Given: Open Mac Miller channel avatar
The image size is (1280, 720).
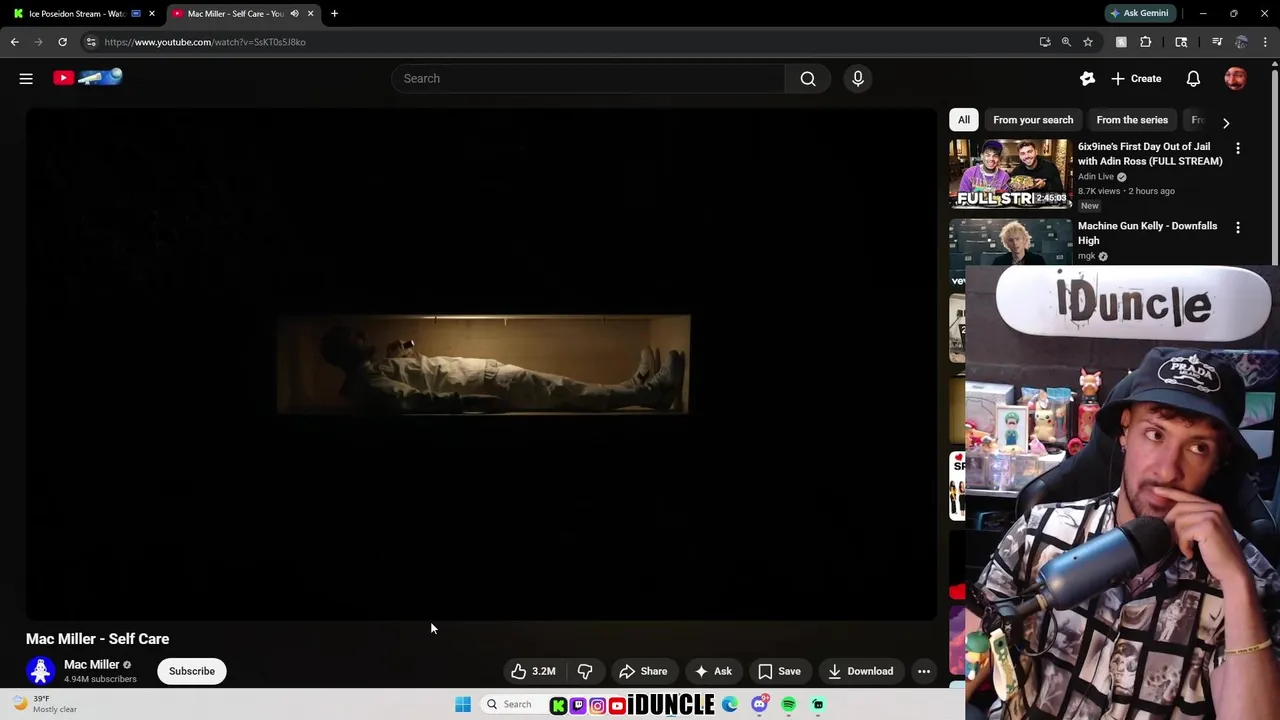Looking at the screenshot, I should tap(40, 670).
